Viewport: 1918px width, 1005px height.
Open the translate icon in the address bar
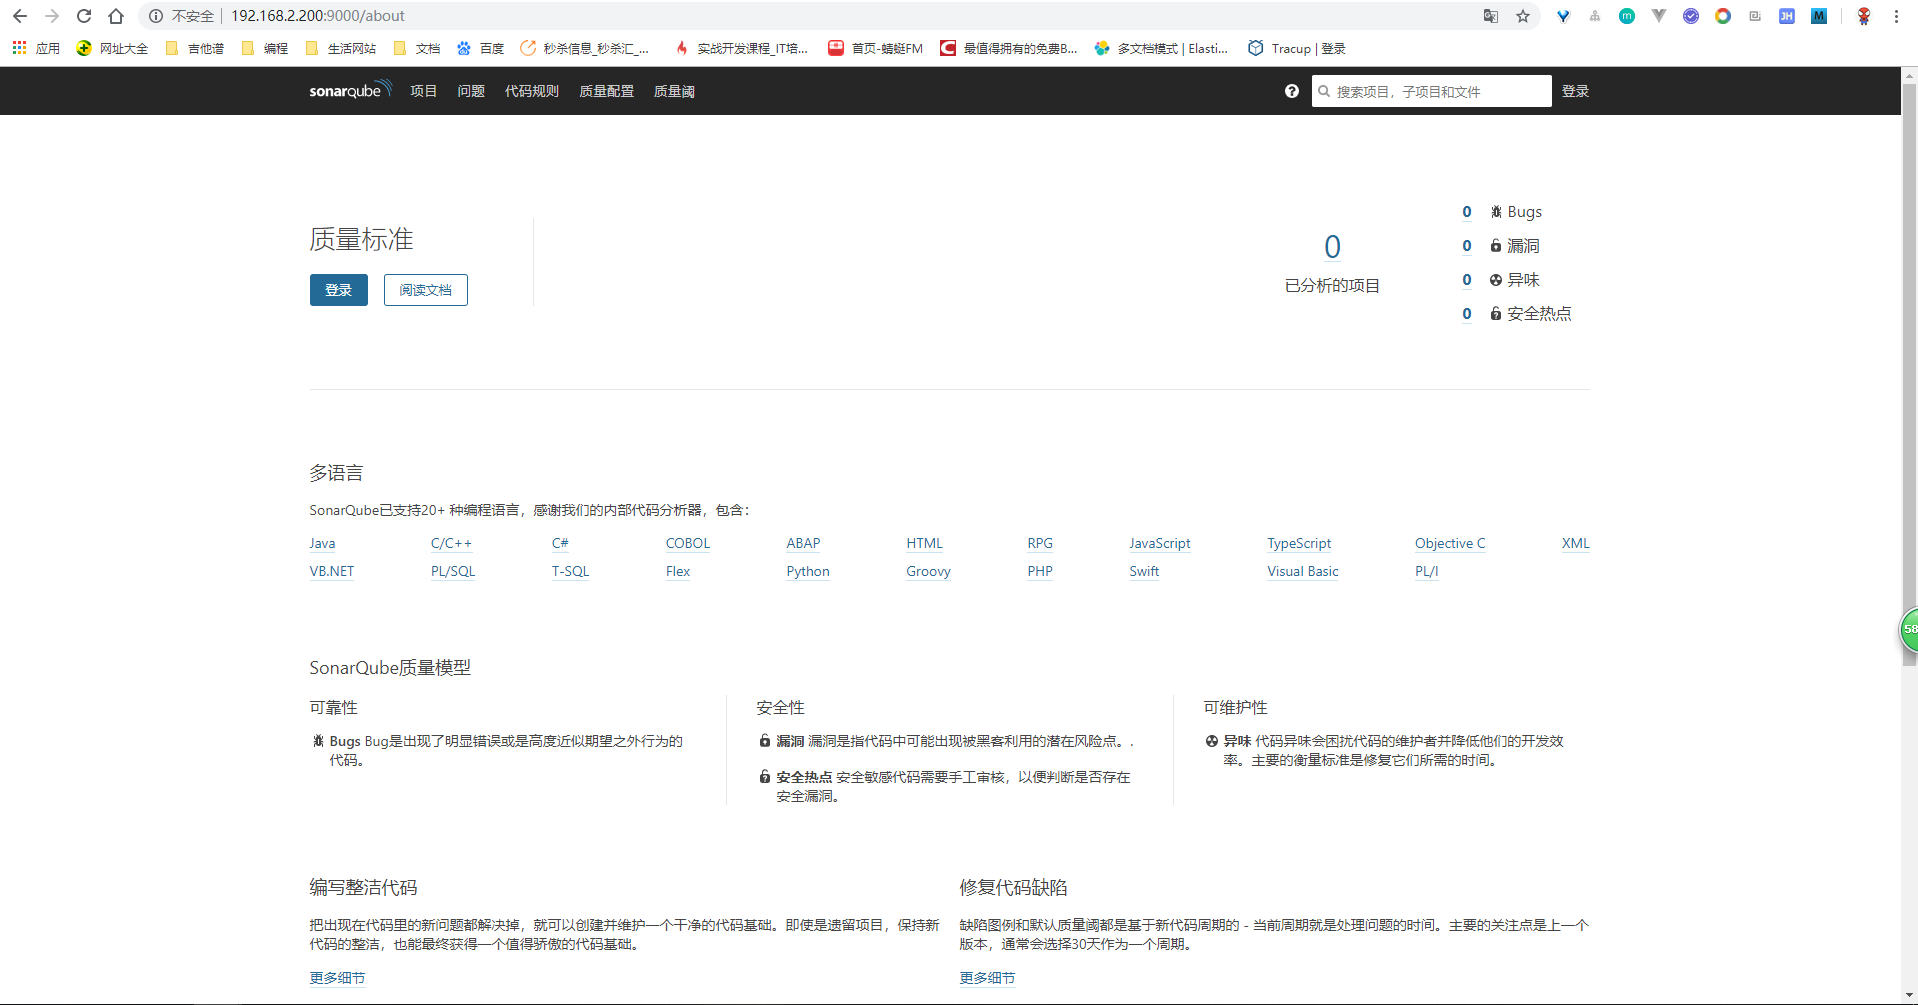pyautogui.click(x=1491, y=17)
